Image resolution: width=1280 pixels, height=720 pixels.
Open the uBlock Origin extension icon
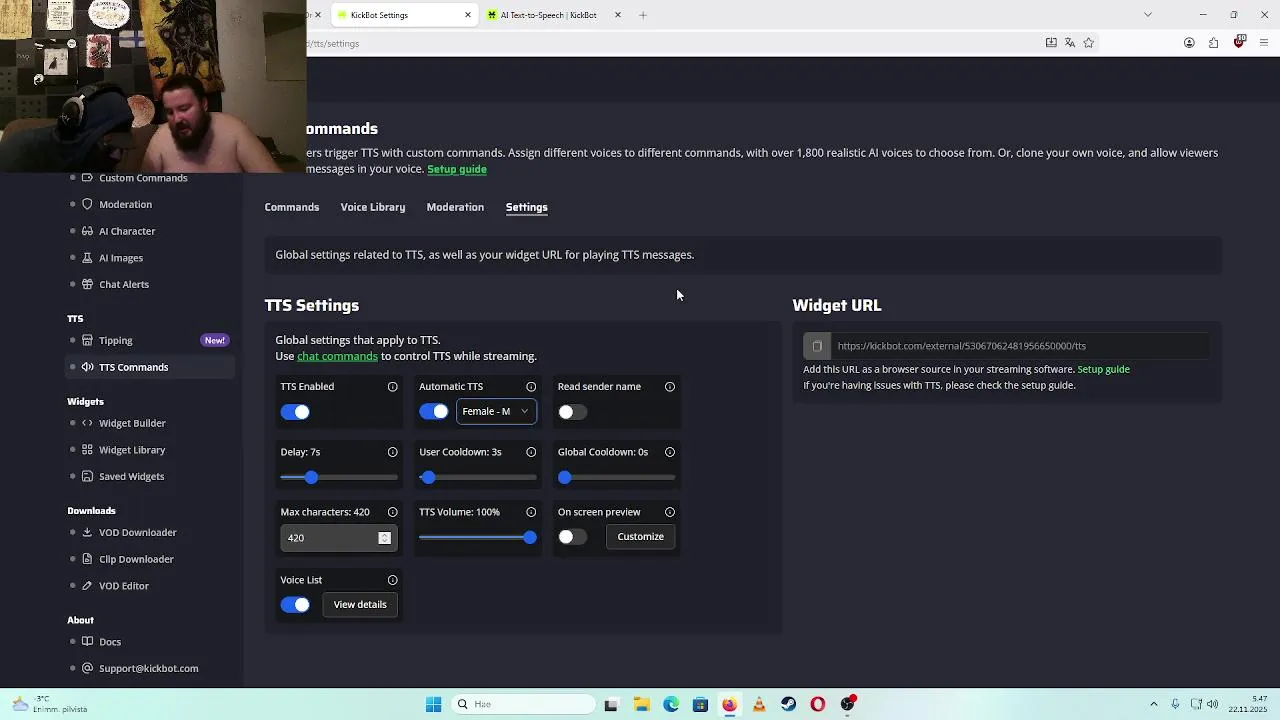[1240, 42]
